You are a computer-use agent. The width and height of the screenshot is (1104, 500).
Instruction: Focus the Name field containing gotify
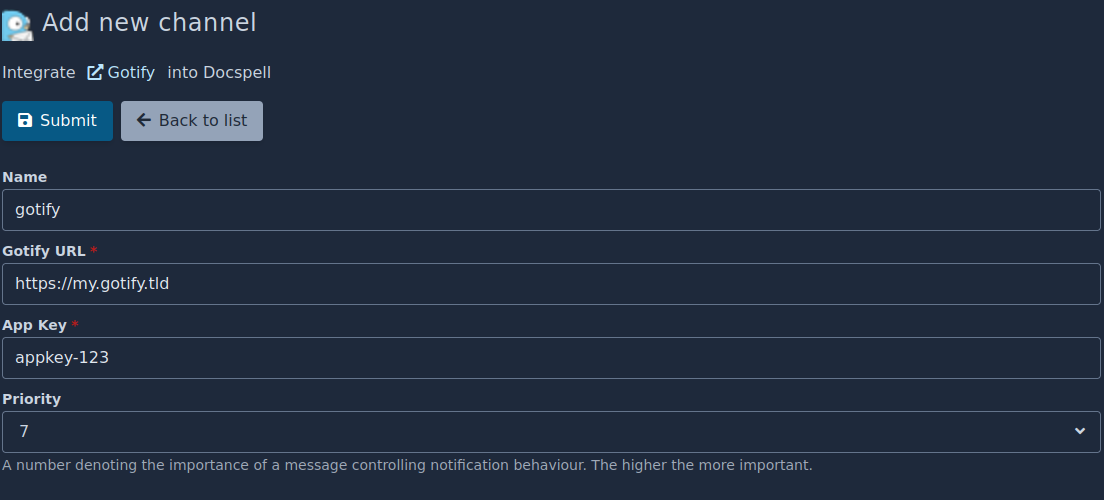[551, 210]
